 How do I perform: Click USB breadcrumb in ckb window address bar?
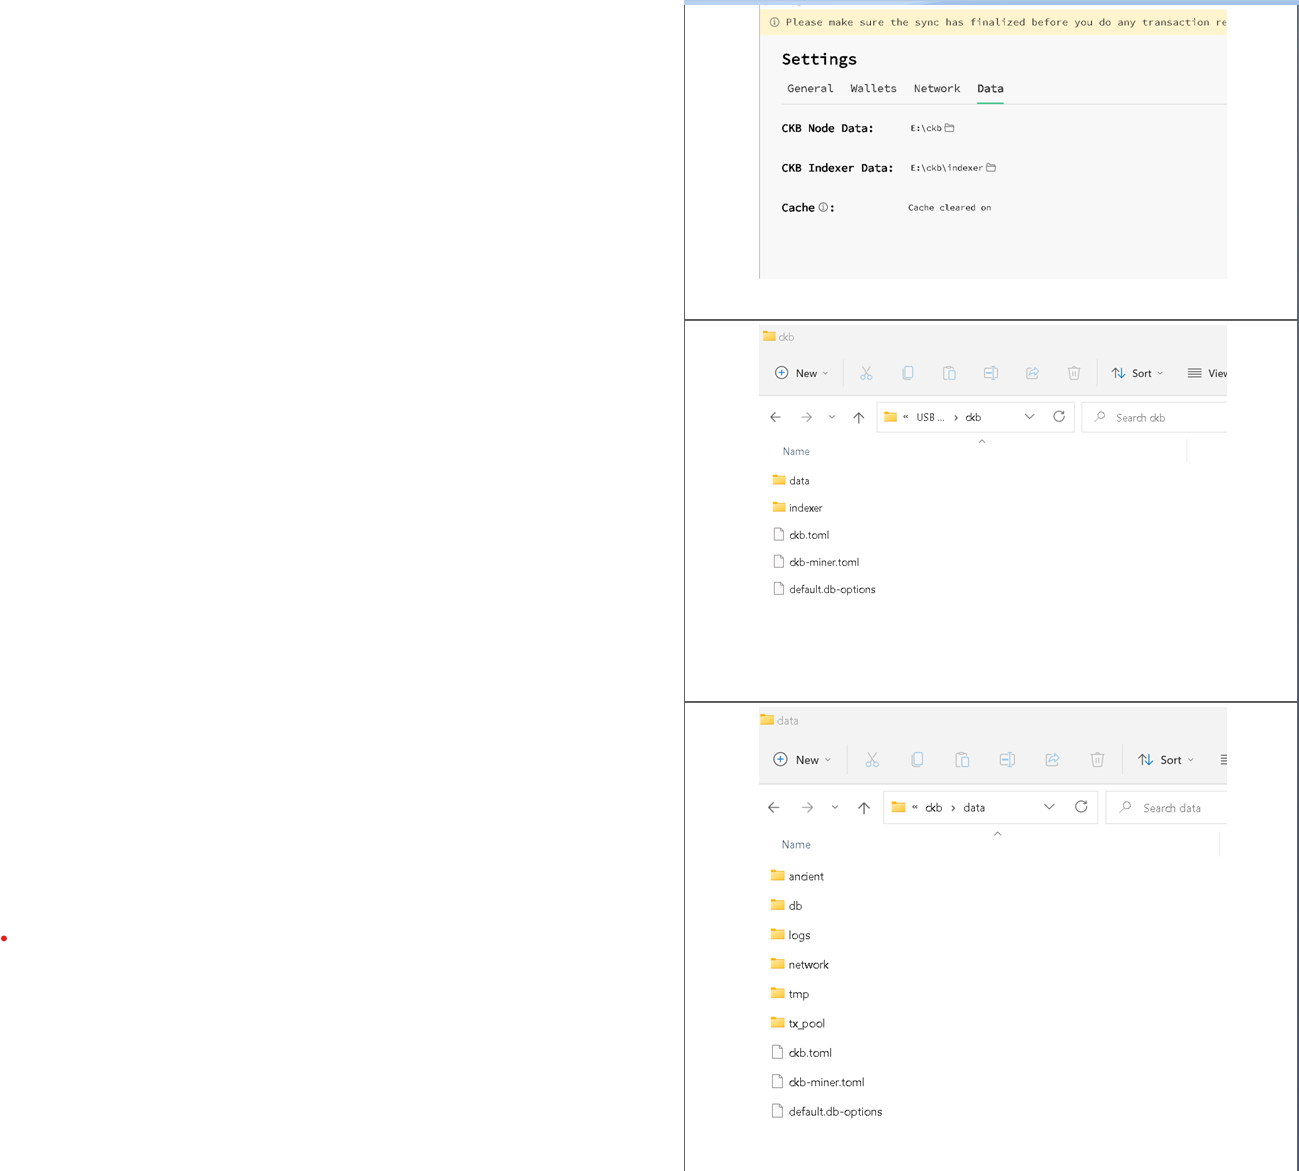(x=930, y=417)
